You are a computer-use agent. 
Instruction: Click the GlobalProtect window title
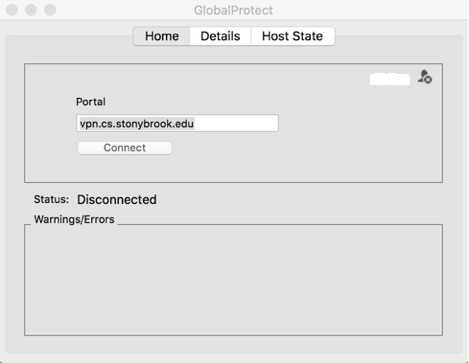point(233,10)
